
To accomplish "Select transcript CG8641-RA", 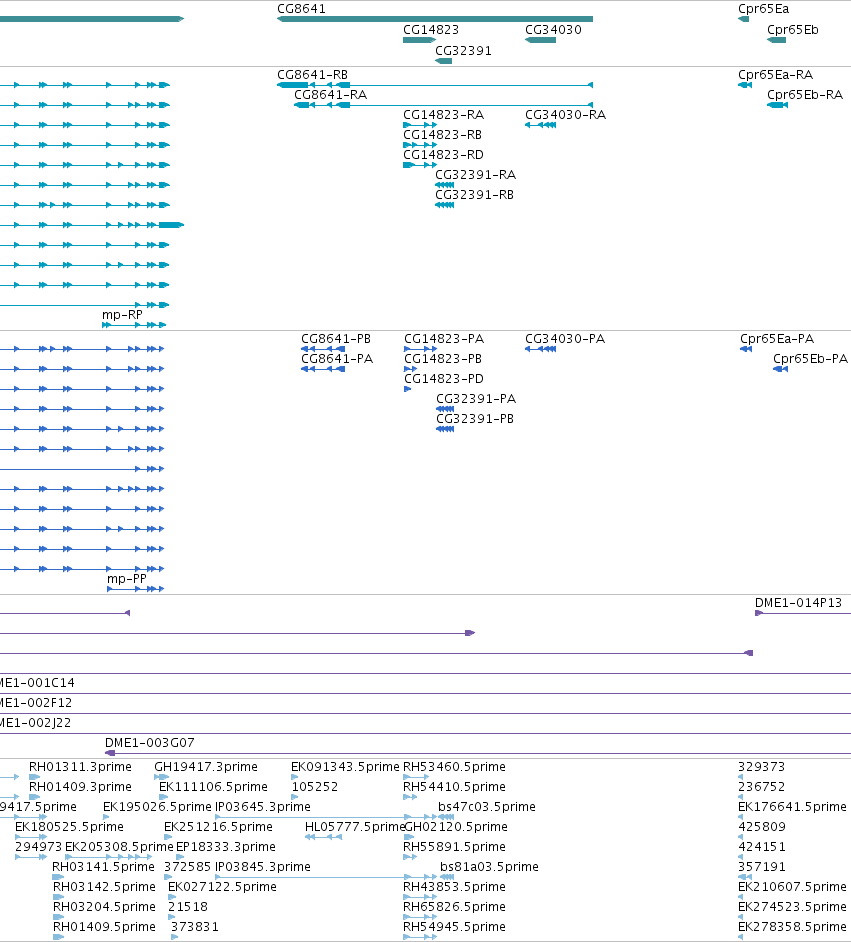I will 443,105.
